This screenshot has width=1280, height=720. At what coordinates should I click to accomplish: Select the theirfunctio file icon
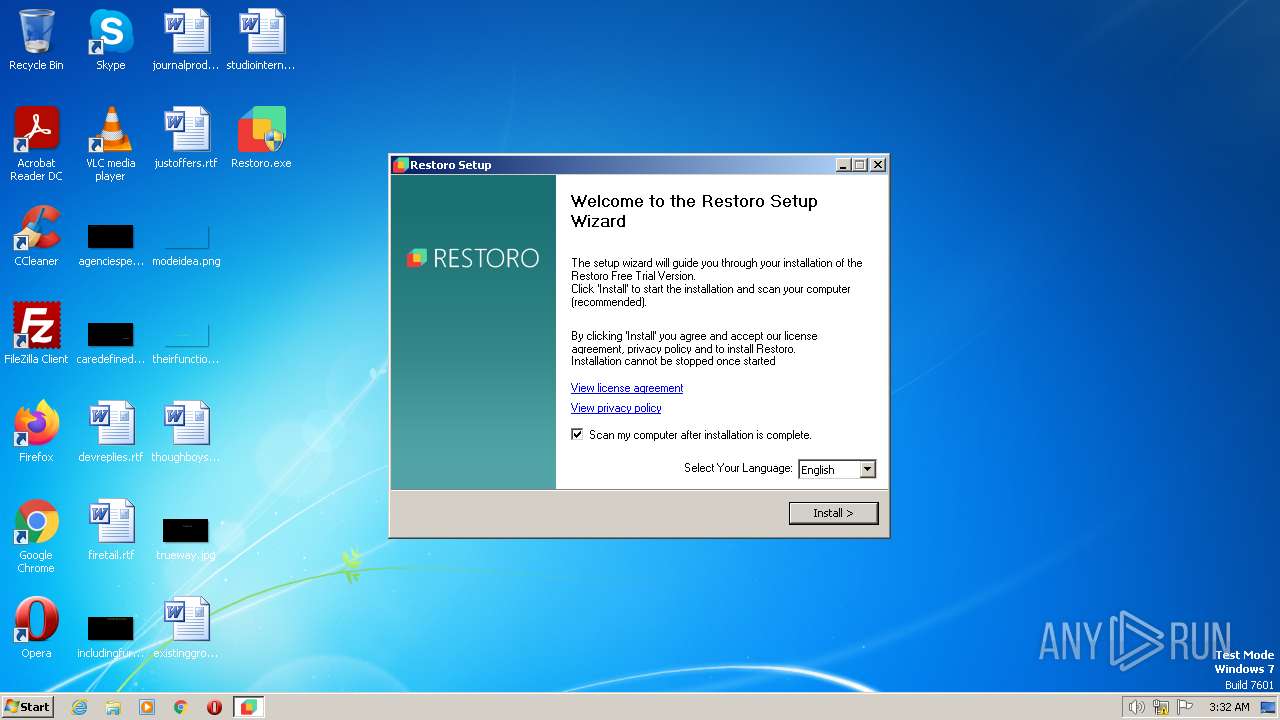click(x=186, y=343)
